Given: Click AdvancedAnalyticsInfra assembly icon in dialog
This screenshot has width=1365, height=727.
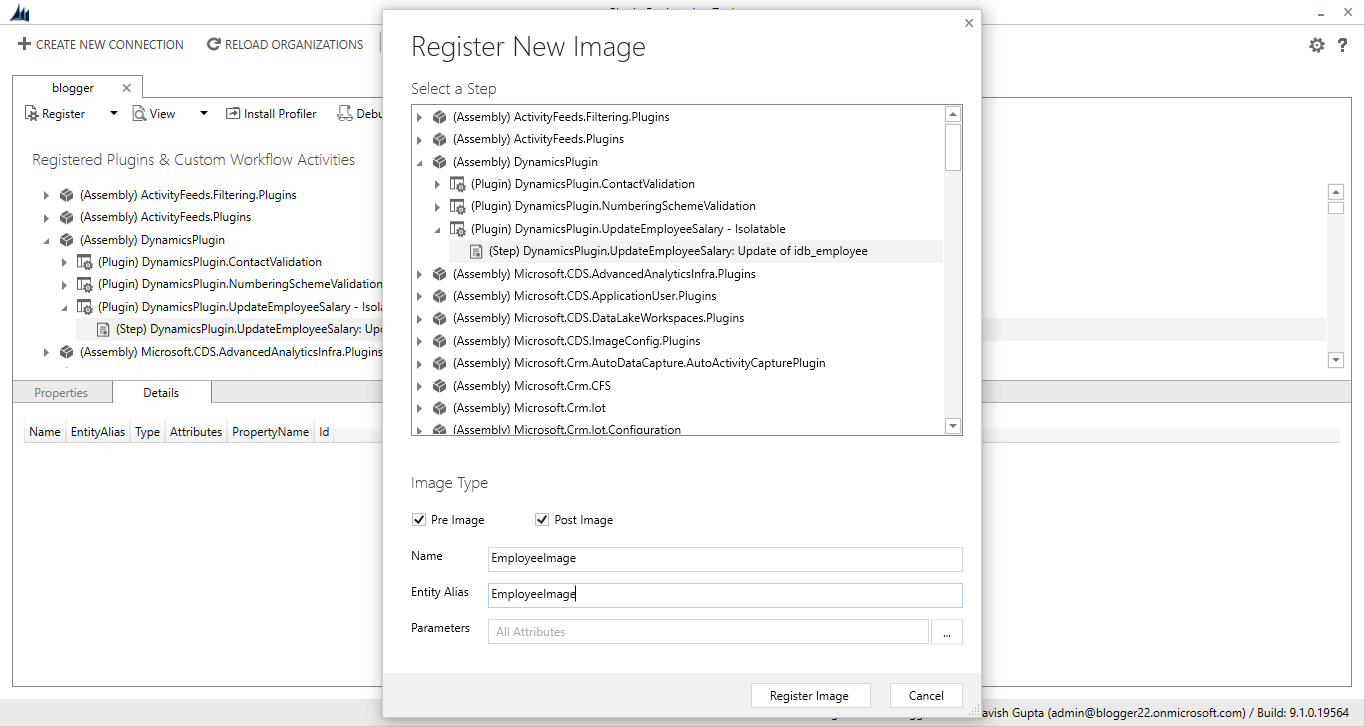Looking at the screenshot, I should coord(439,274).
